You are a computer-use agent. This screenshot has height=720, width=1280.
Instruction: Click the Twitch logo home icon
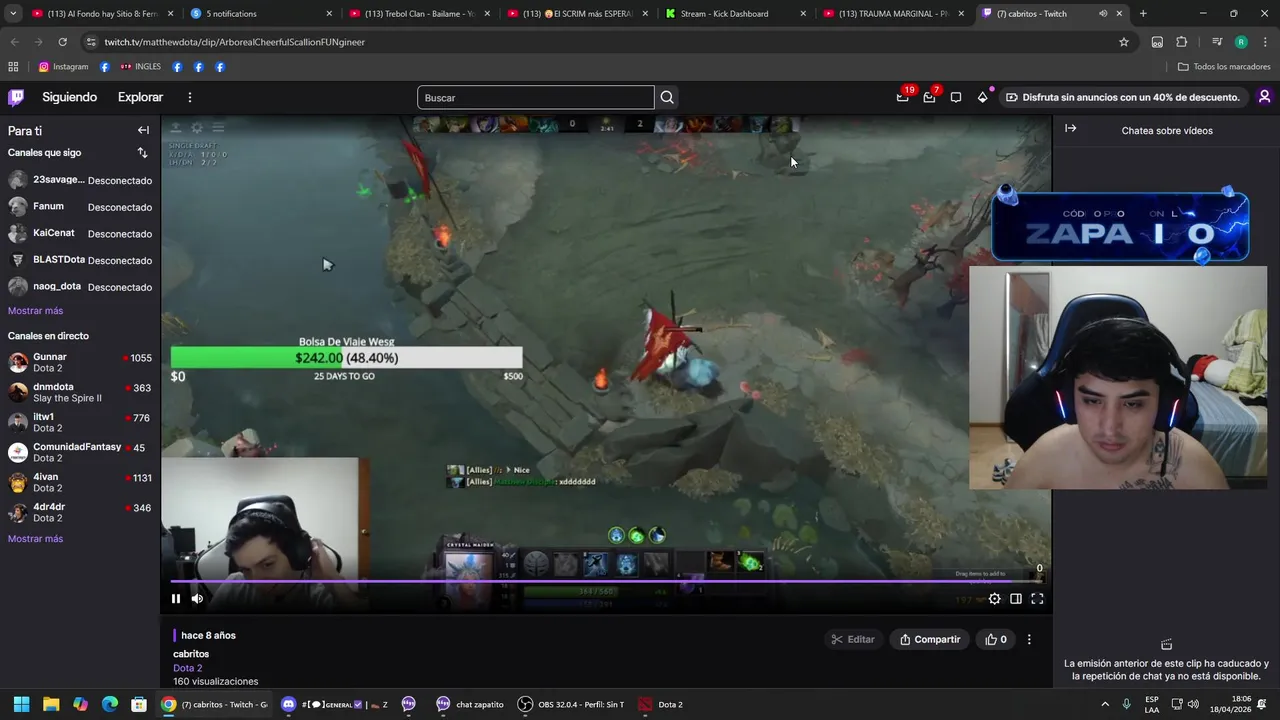point(16,97)
